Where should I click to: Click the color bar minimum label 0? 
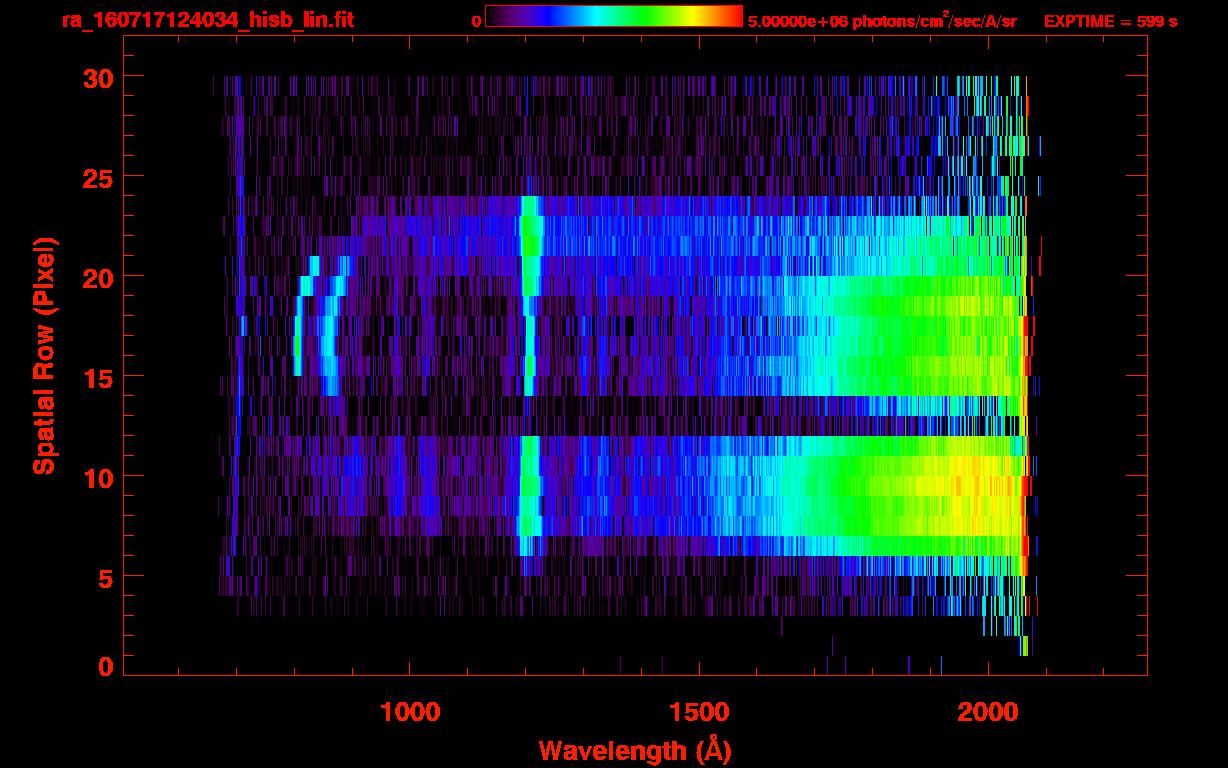pos(476,21)
